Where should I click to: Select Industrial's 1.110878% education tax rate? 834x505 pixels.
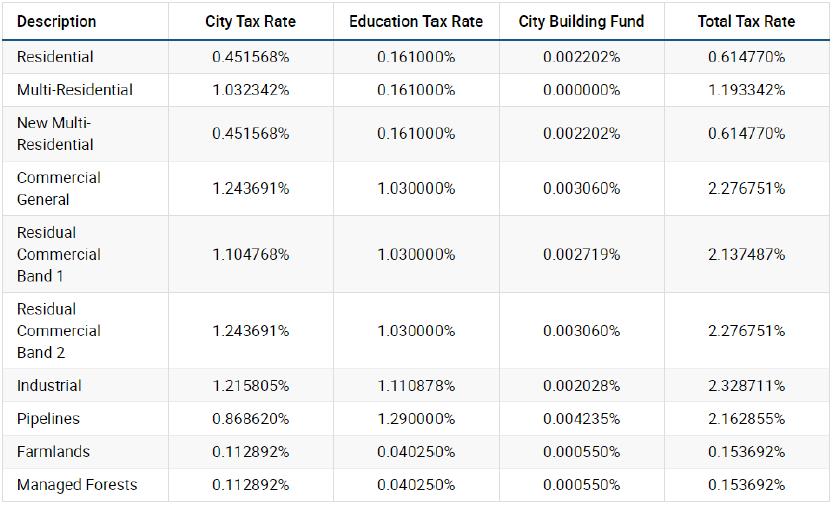click(x=416, y=386)
